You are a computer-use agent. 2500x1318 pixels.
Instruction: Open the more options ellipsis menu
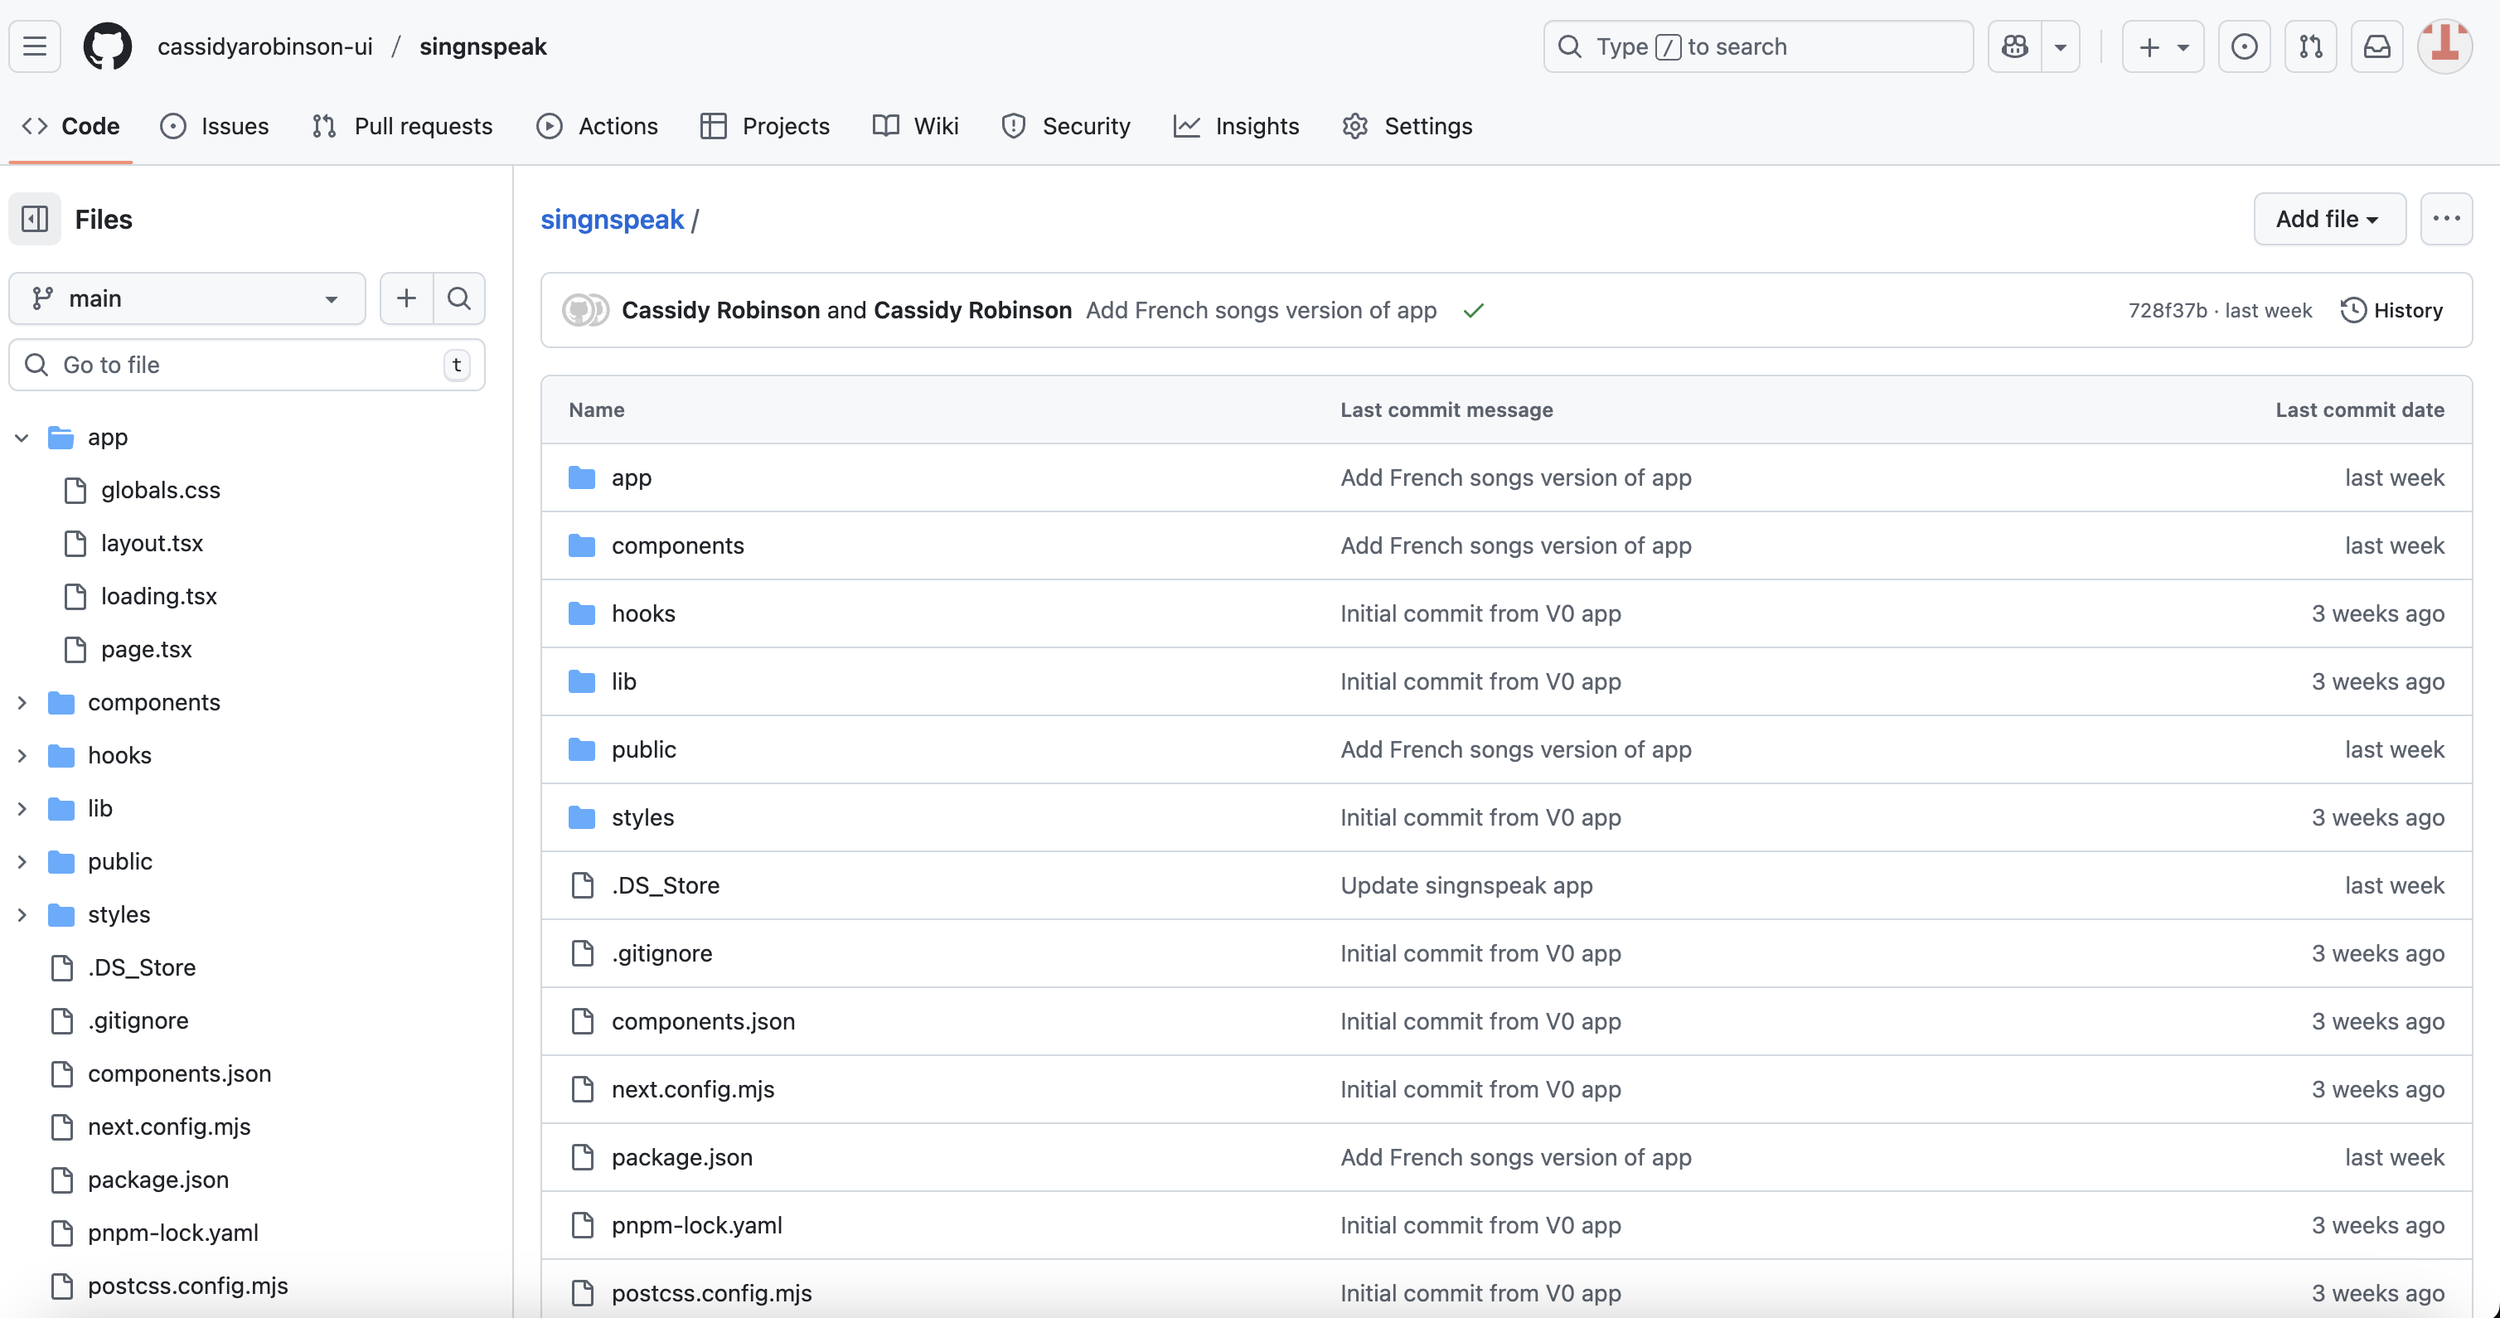pos(2446,219)
